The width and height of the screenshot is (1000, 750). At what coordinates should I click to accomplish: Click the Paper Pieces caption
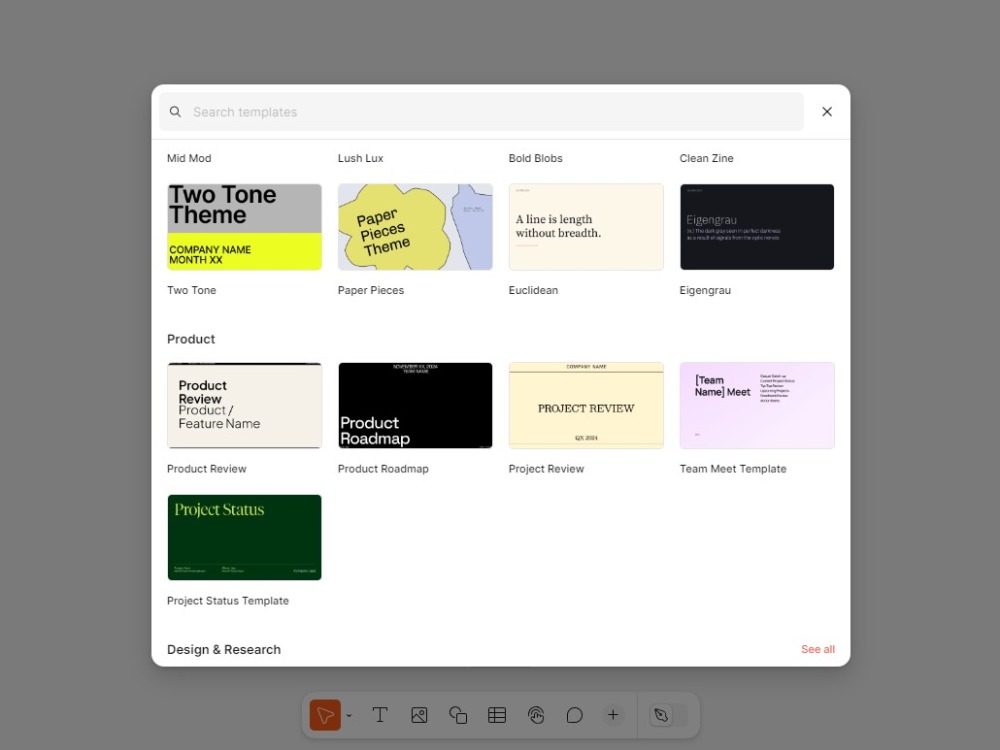click(371, 290)
